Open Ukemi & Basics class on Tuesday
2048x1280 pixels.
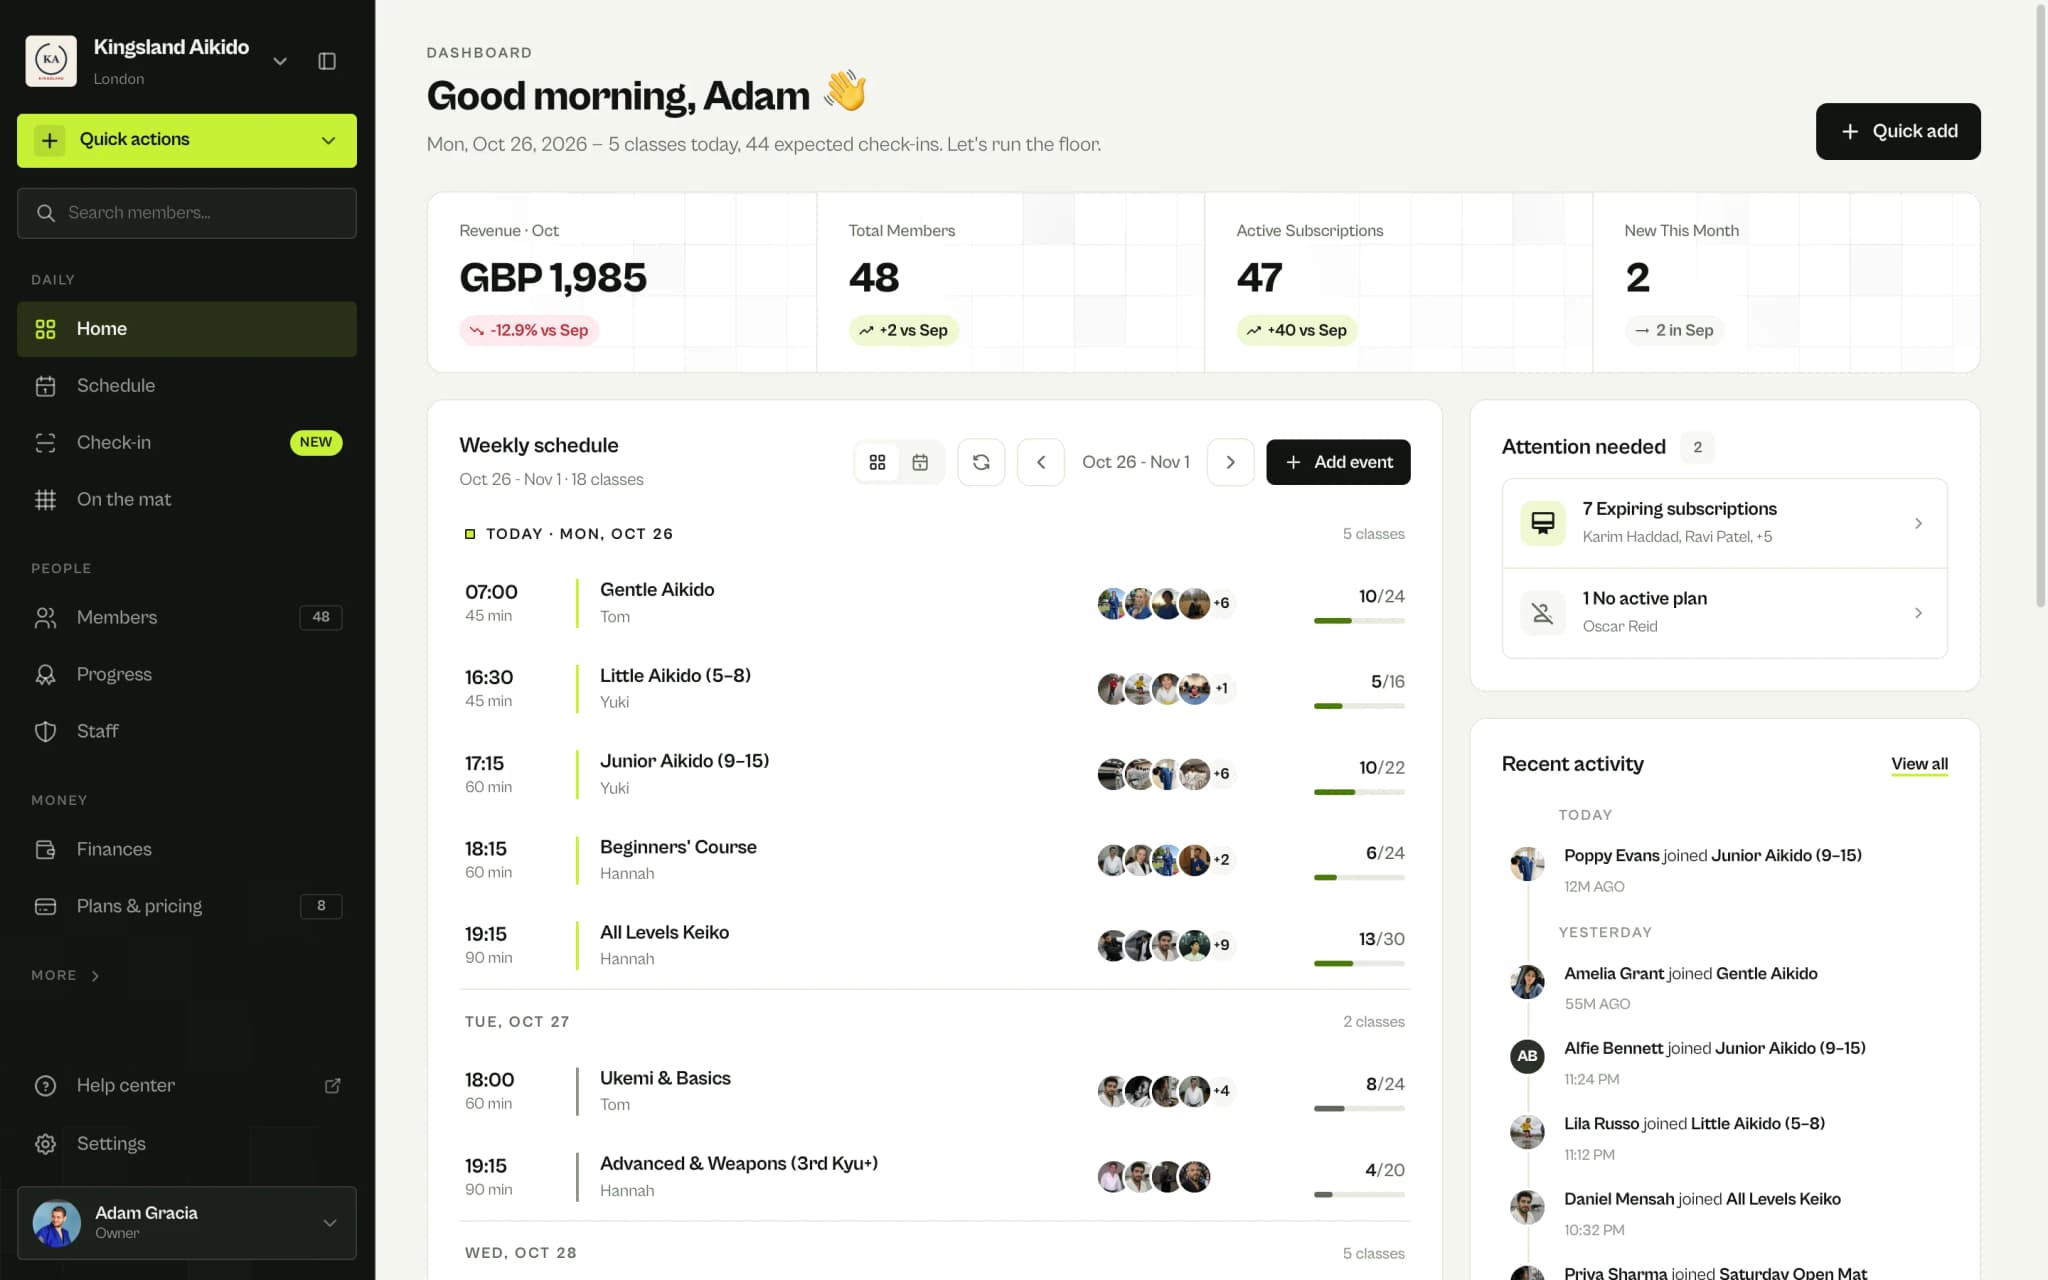pyautogui.click(x=934, y=1091)
